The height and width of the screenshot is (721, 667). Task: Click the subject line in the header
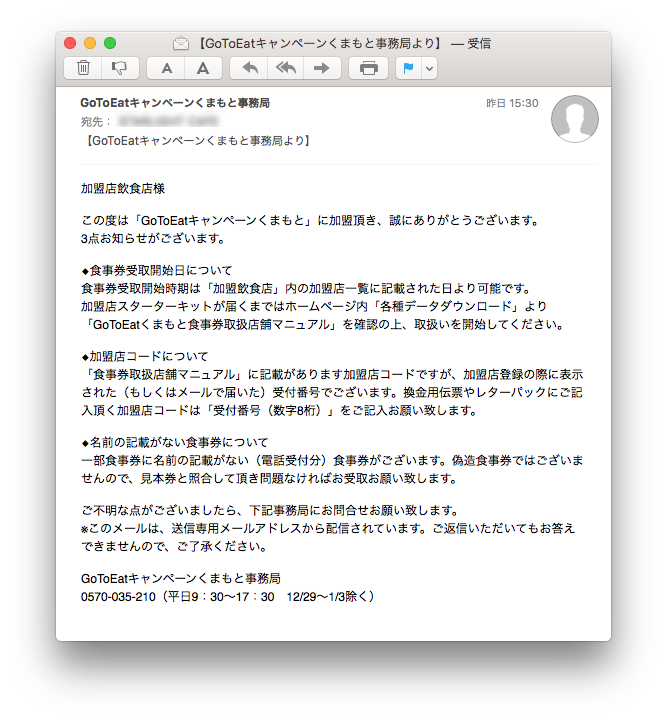point(195,141)
